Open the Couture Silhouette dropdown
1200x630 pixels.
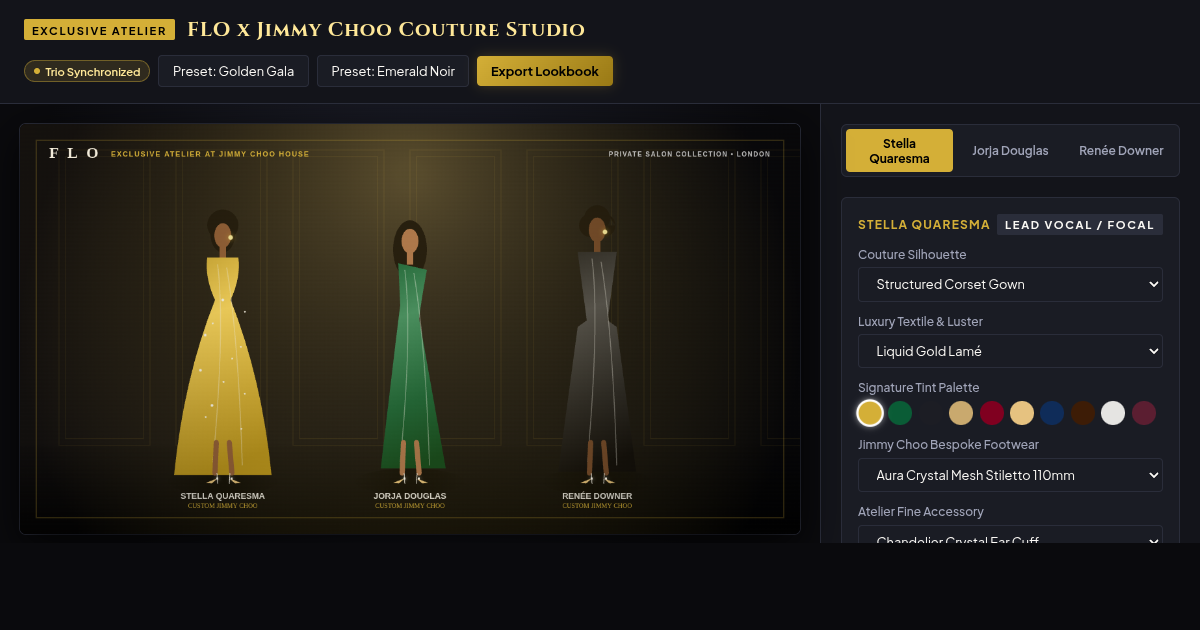tap(1010, 284)
